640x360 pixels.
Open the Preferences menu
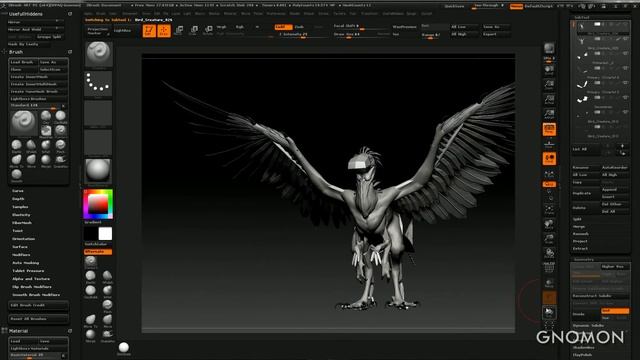point(276,13)
